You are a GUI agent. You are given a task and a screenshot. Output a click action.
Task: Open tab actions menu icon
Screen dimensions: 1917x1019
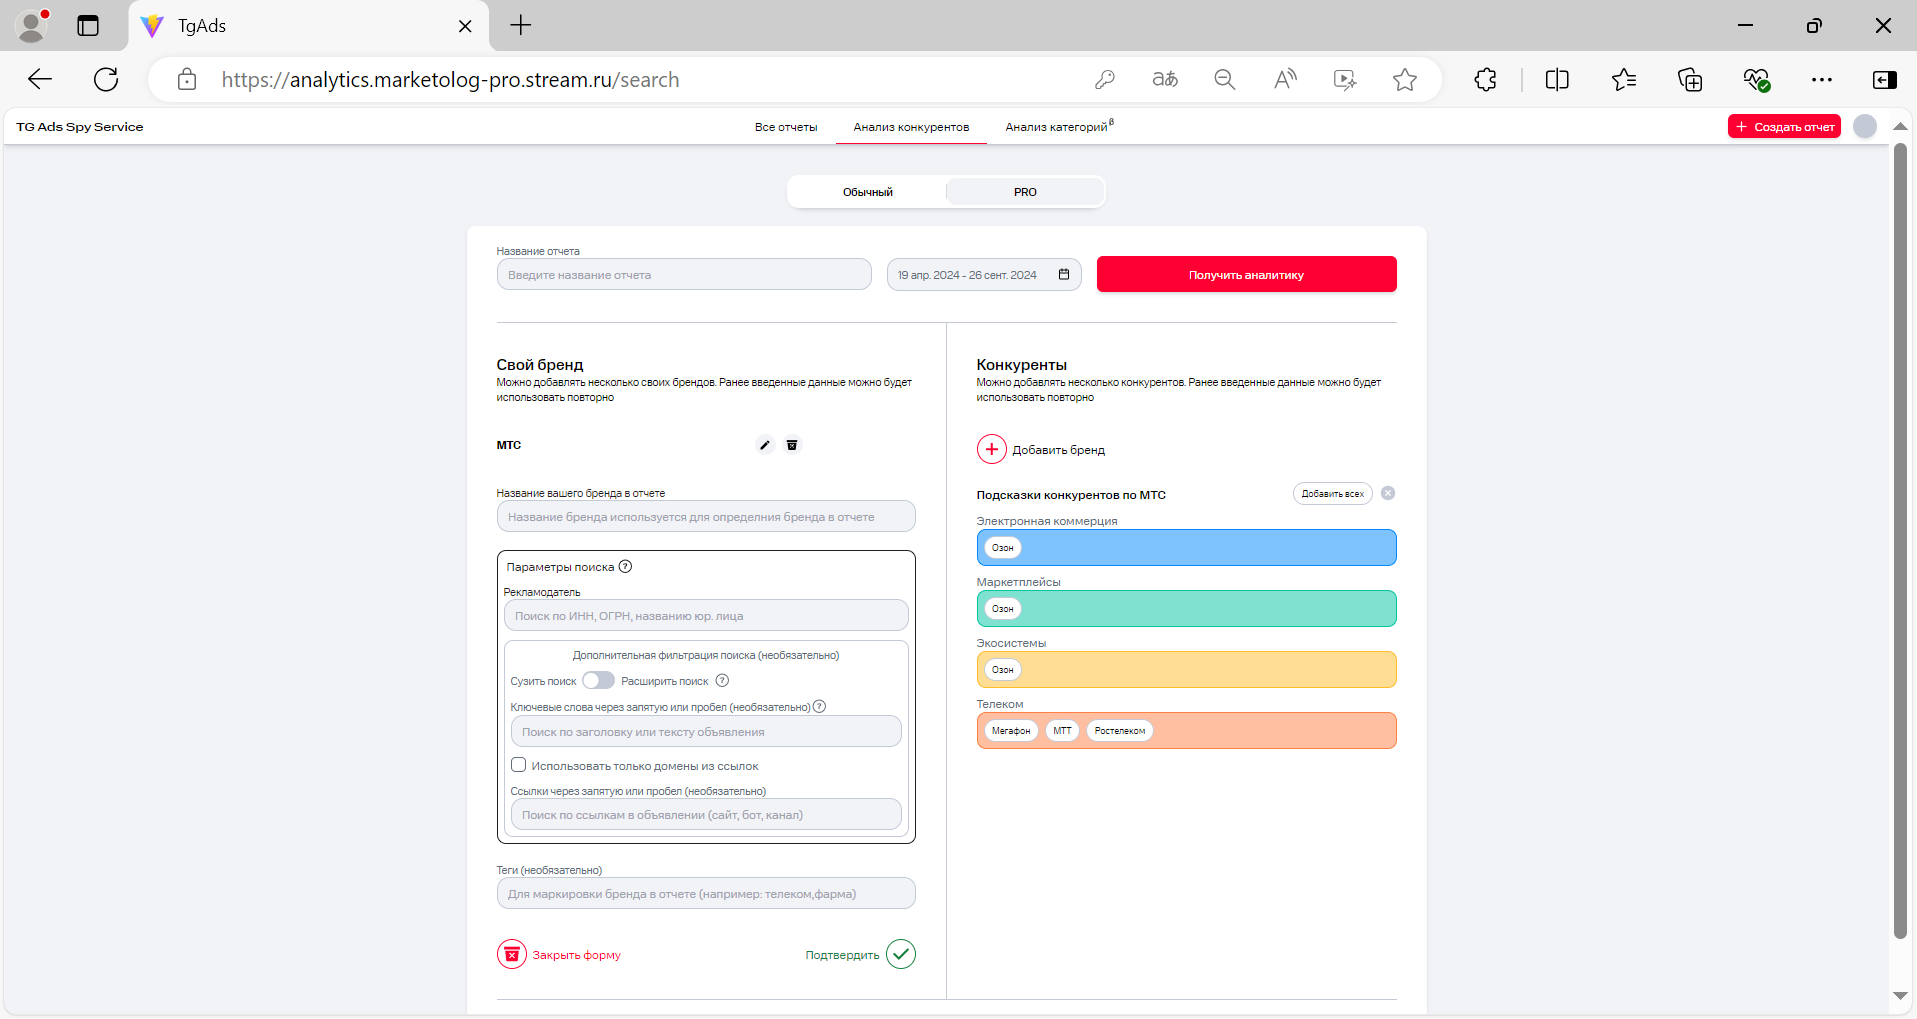pyautogui.click(x=88, y=26)
